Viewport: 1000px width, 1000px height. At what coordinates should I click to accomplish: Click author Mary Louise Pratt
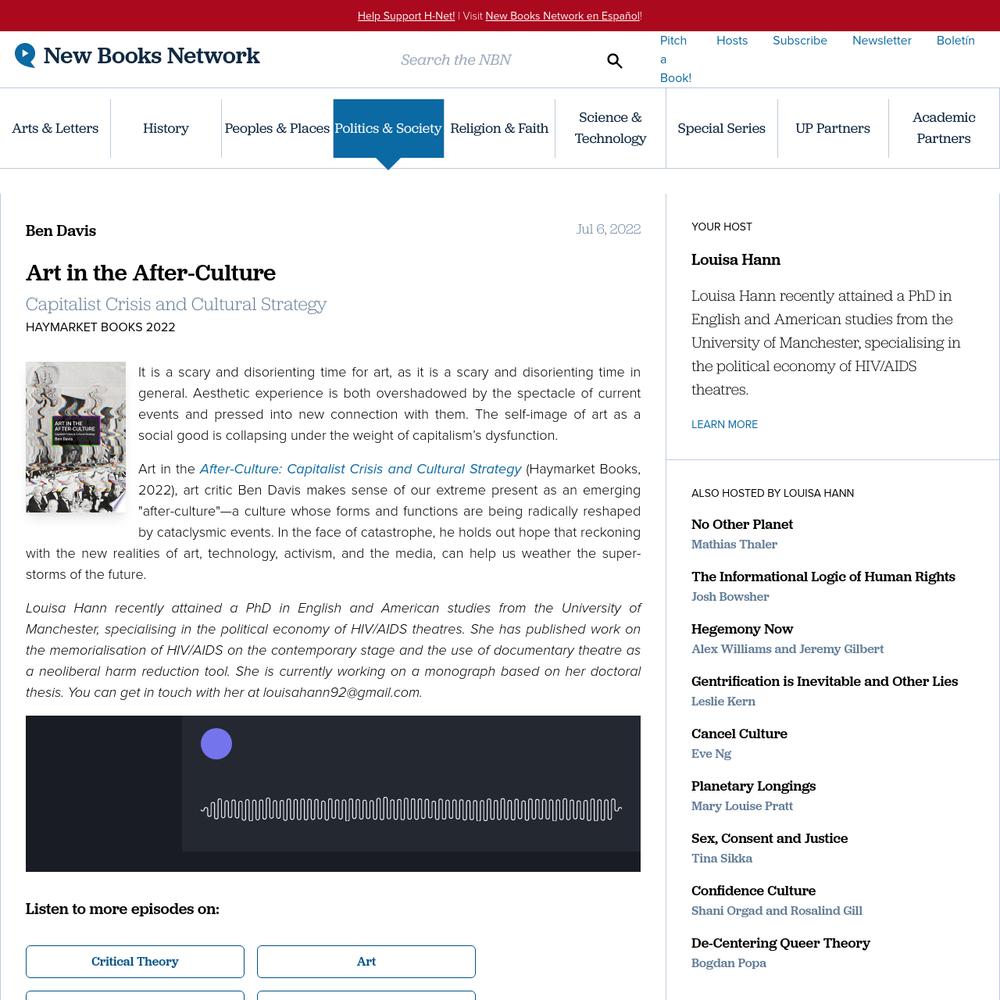(x=742, y=805)
